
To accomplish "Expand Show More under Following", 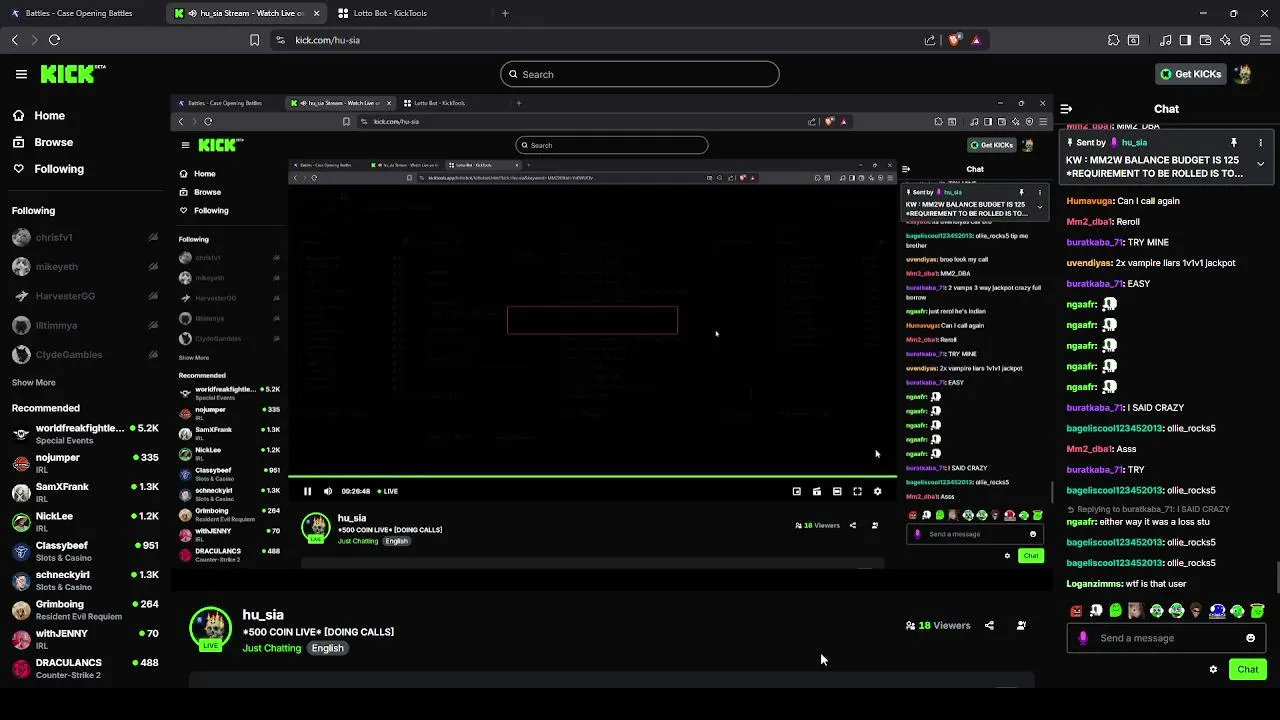I will click(33, 382).
